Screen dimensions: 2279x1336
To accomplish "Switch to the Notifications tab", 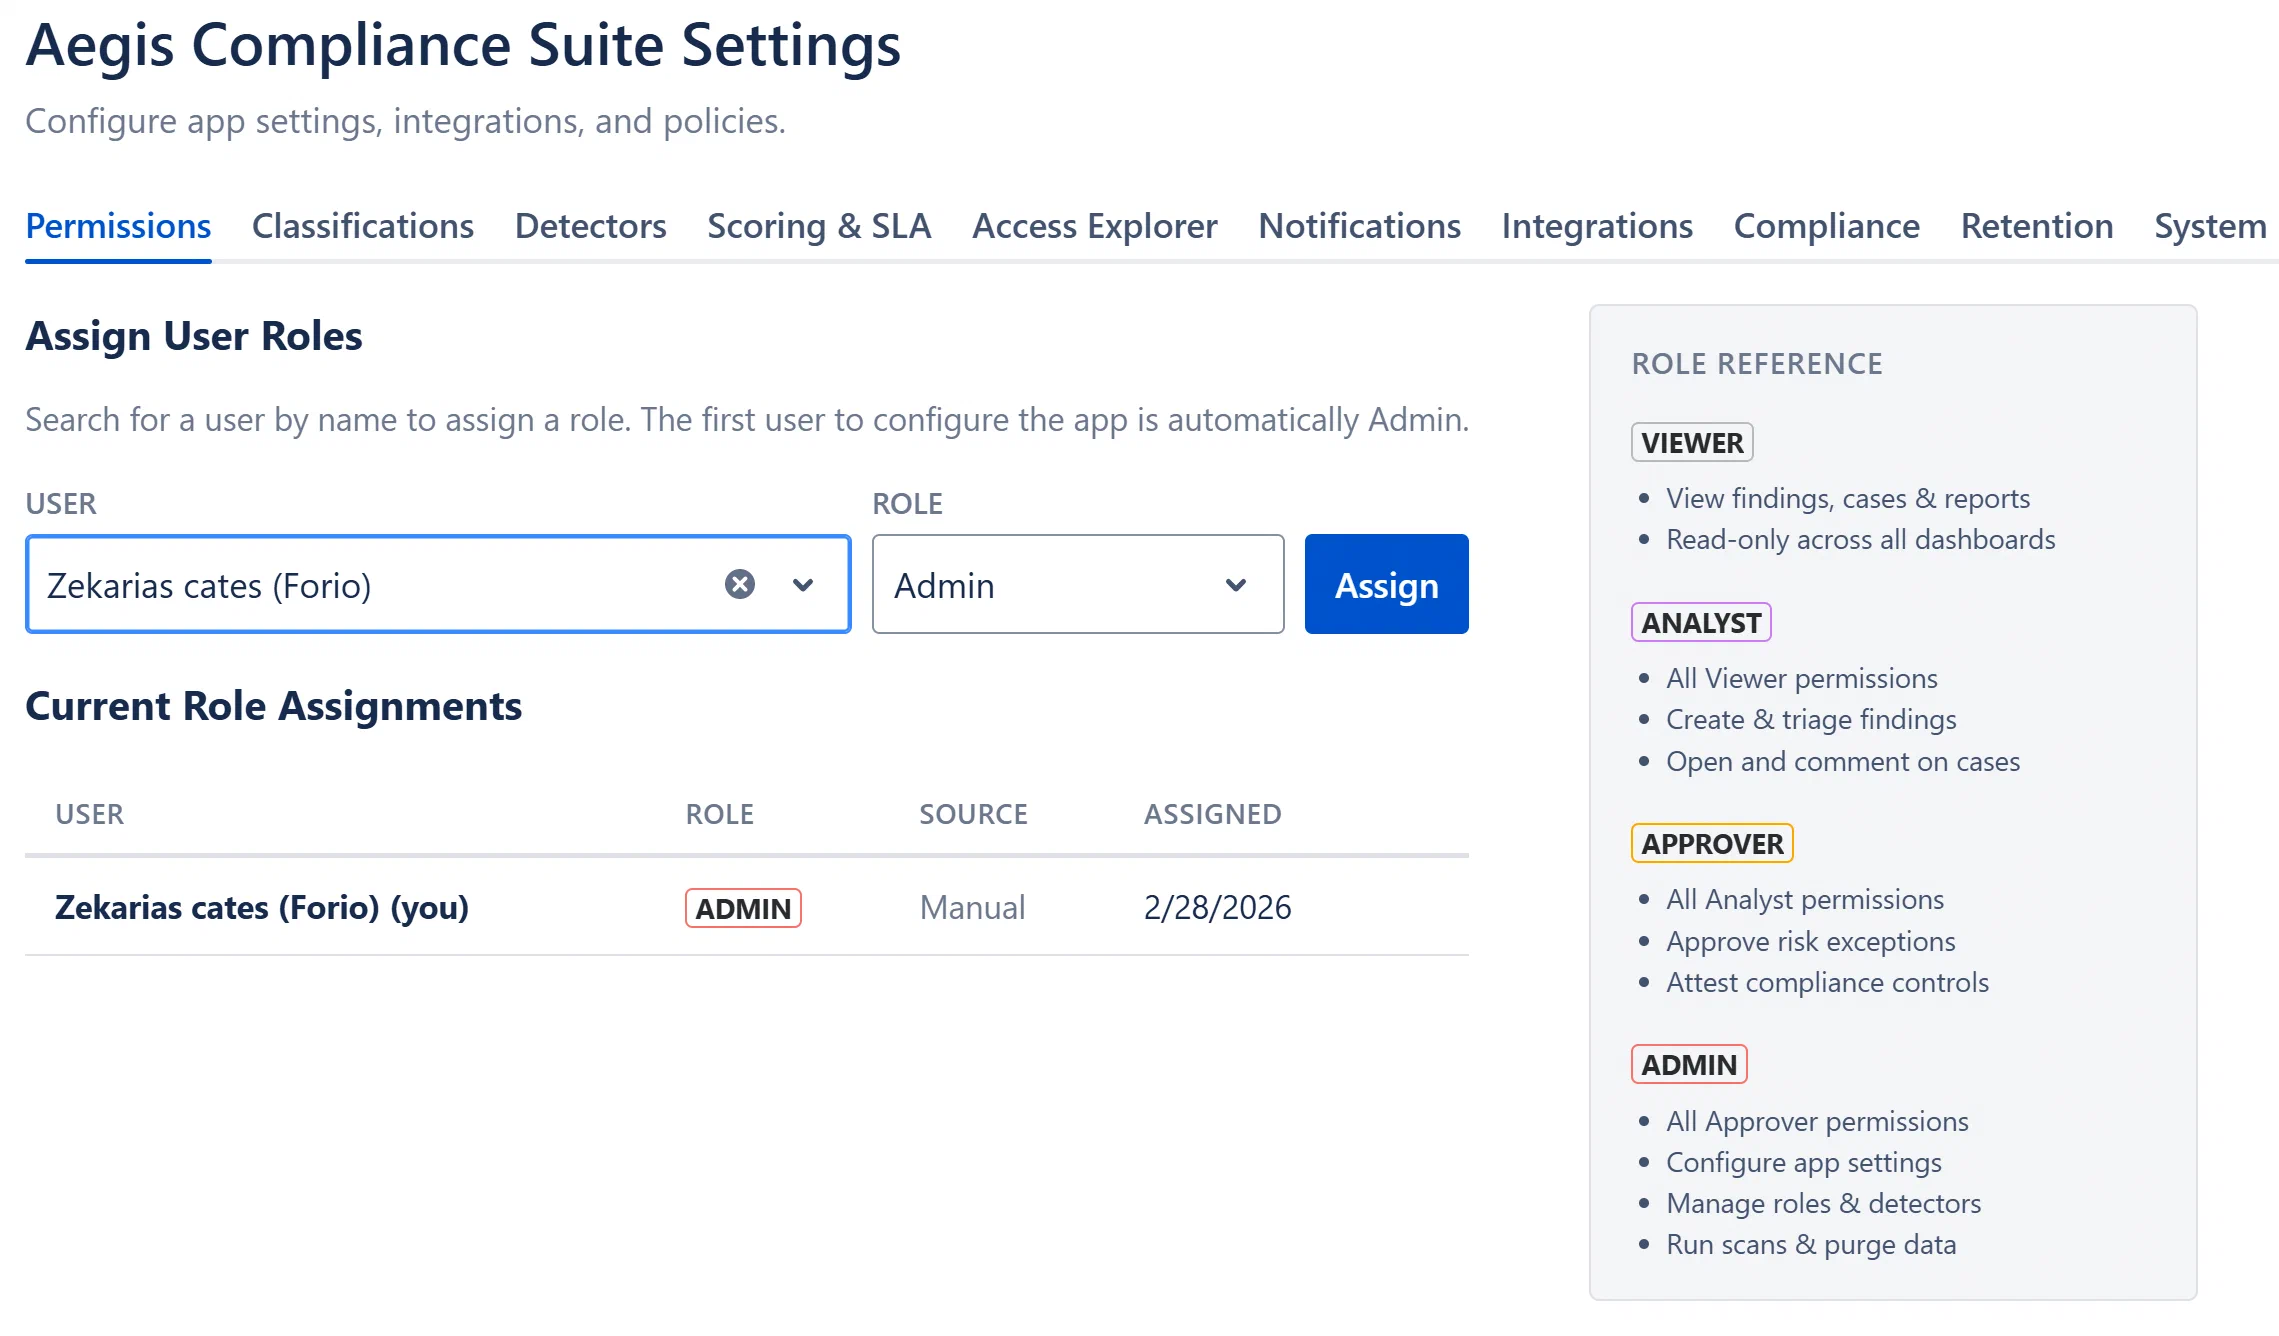I will (x=1359, y=226).
